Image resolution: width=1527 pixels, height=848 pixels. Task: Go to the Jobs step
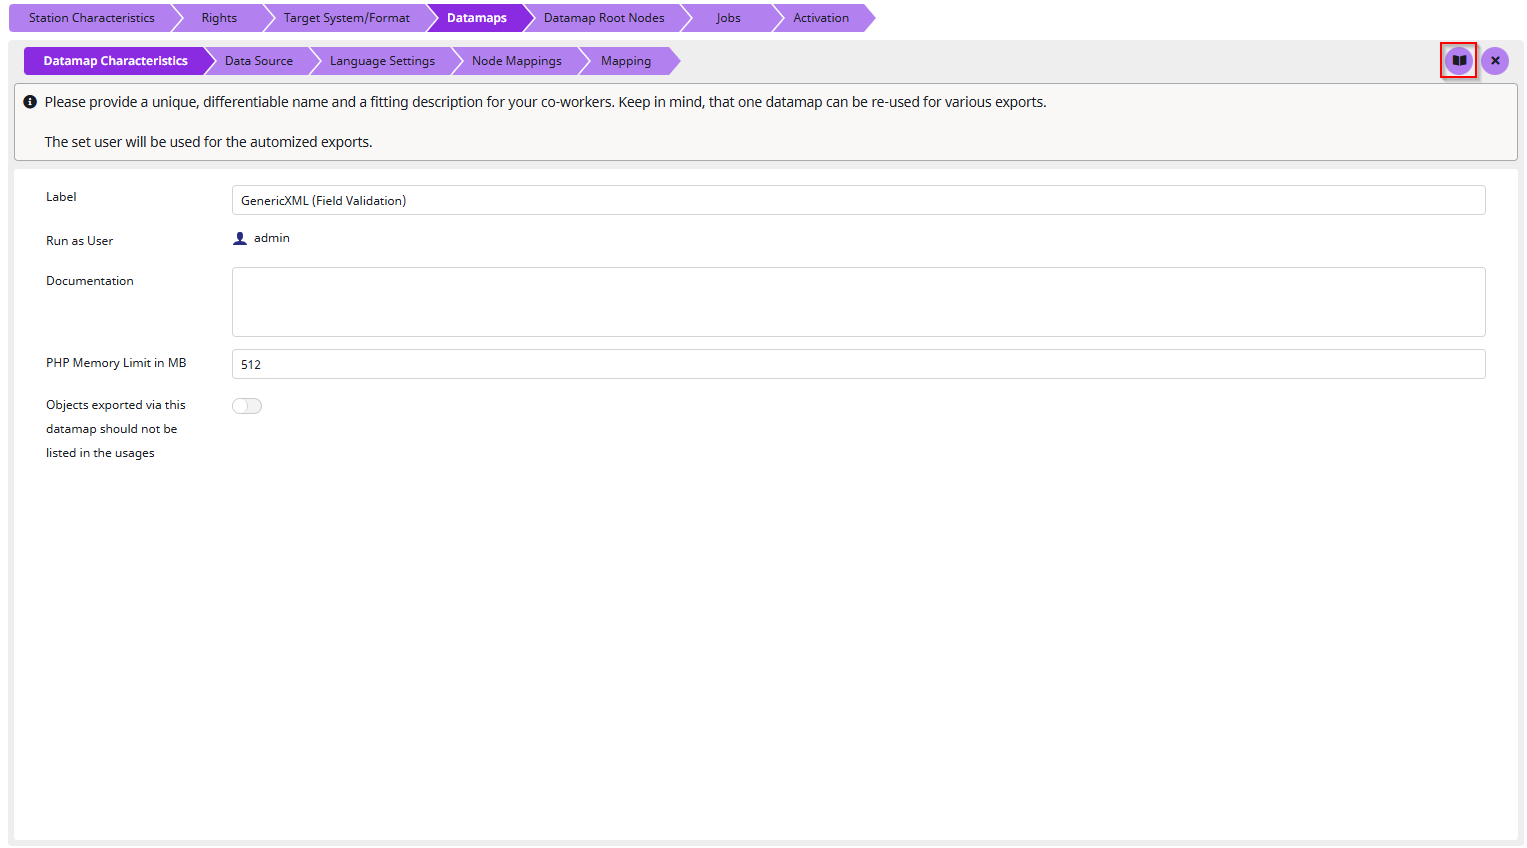728,18
